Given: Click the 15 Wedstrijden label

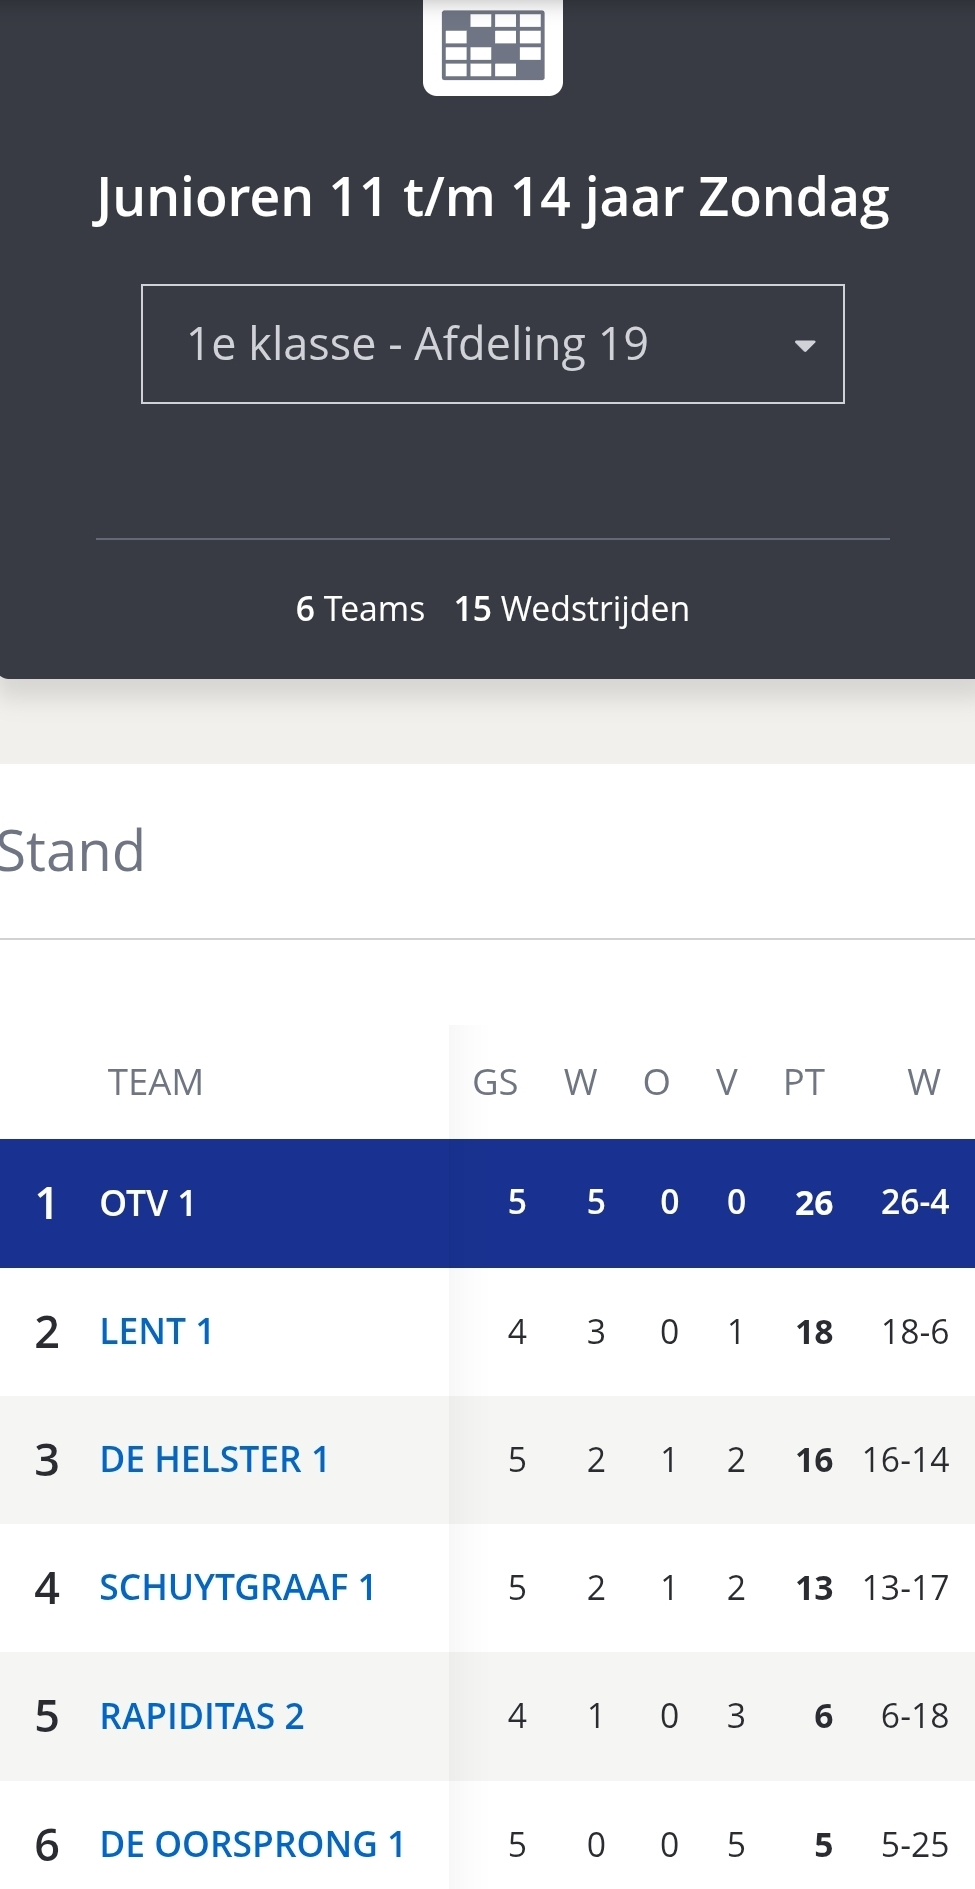Looking at the screenshot, I should click(571, 609).
